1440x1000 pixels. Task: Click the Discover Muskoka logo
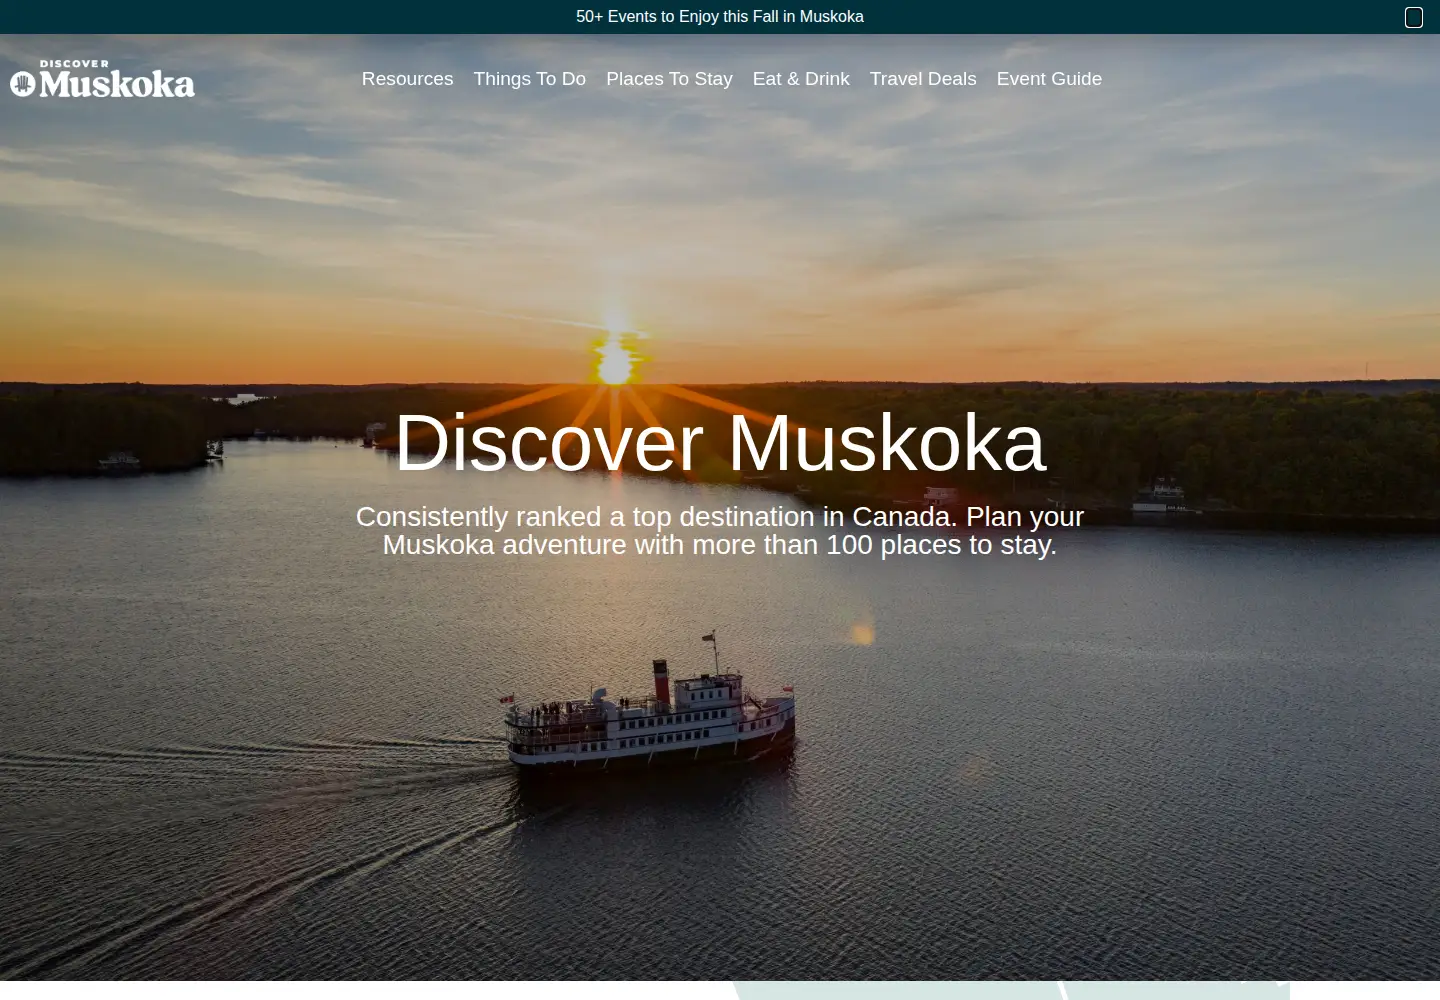tap(102, 79)
